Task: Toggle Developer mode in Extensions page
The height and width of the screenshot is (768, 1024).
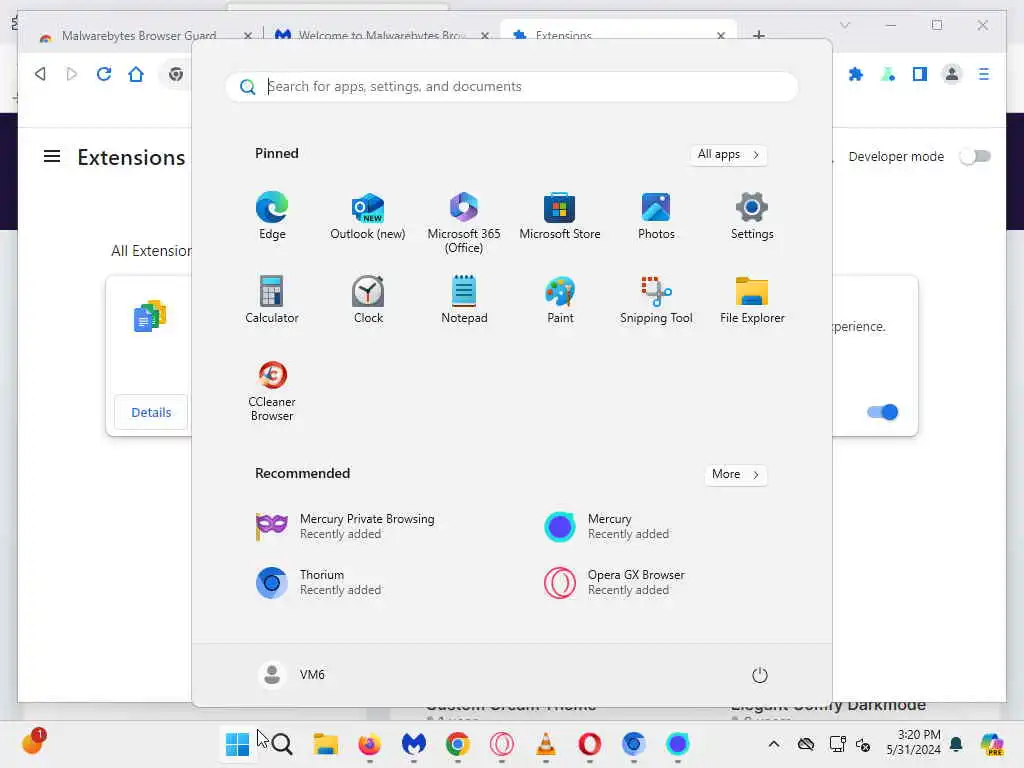Action: point(975,157)
